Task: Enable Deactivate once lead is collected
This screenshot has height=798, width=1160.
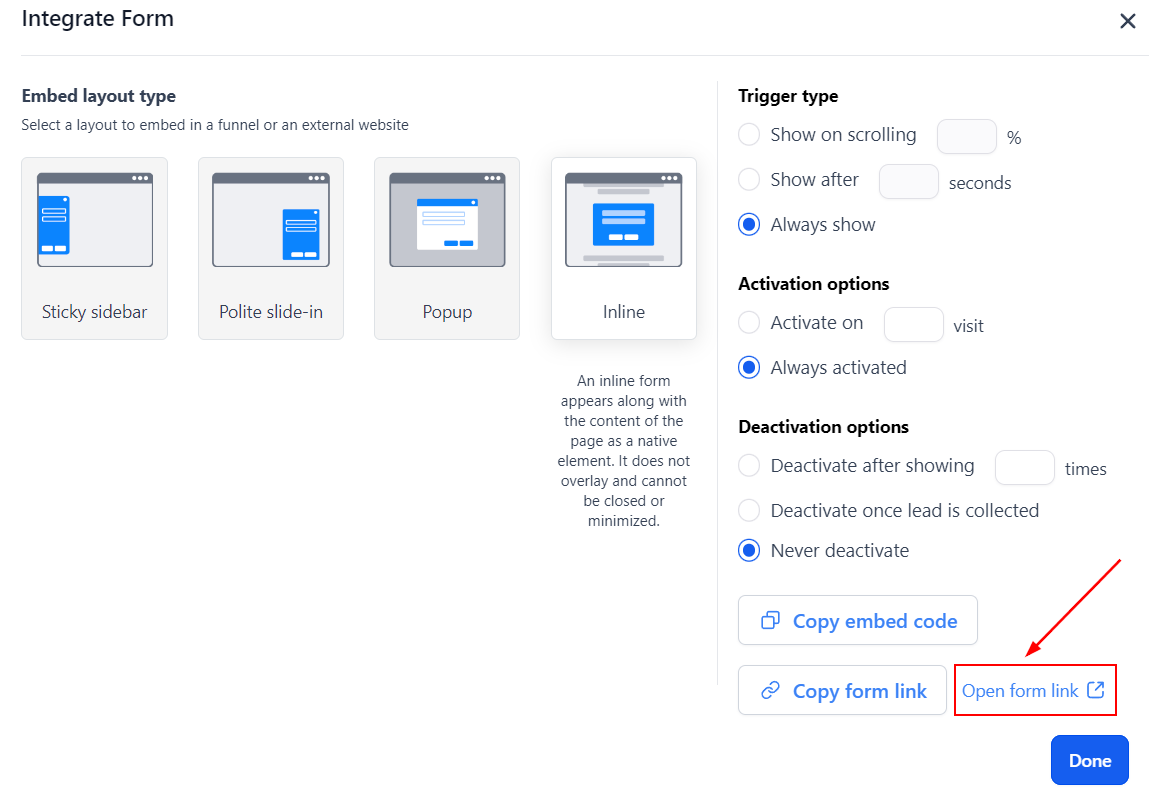Action: 749,511
